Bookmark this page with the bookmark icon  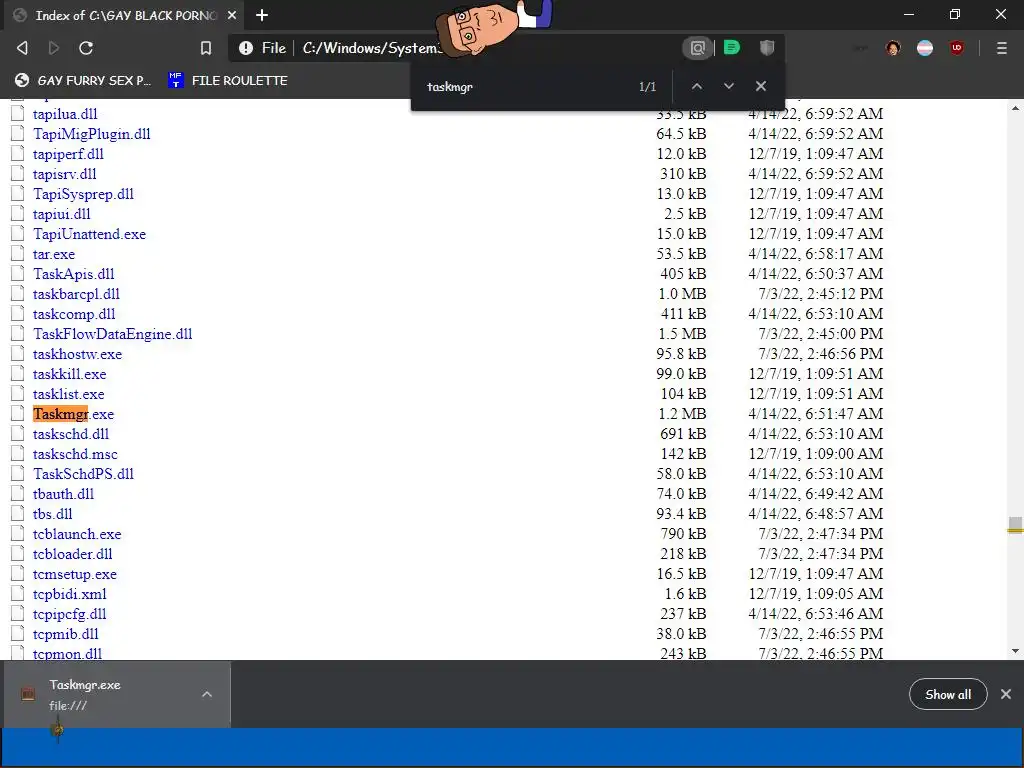tap(206, 48)
